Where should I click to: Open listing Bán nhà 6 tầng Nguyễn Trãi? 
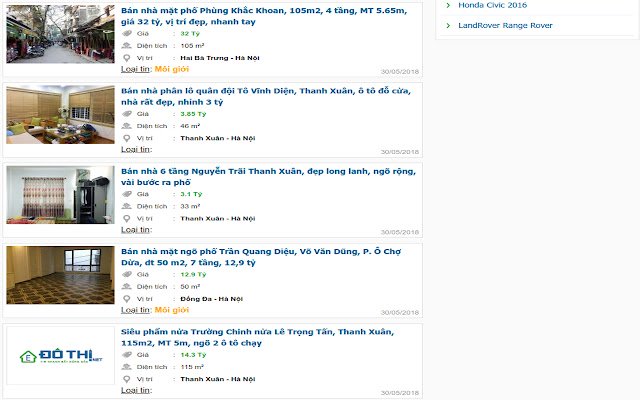[268, 177]
